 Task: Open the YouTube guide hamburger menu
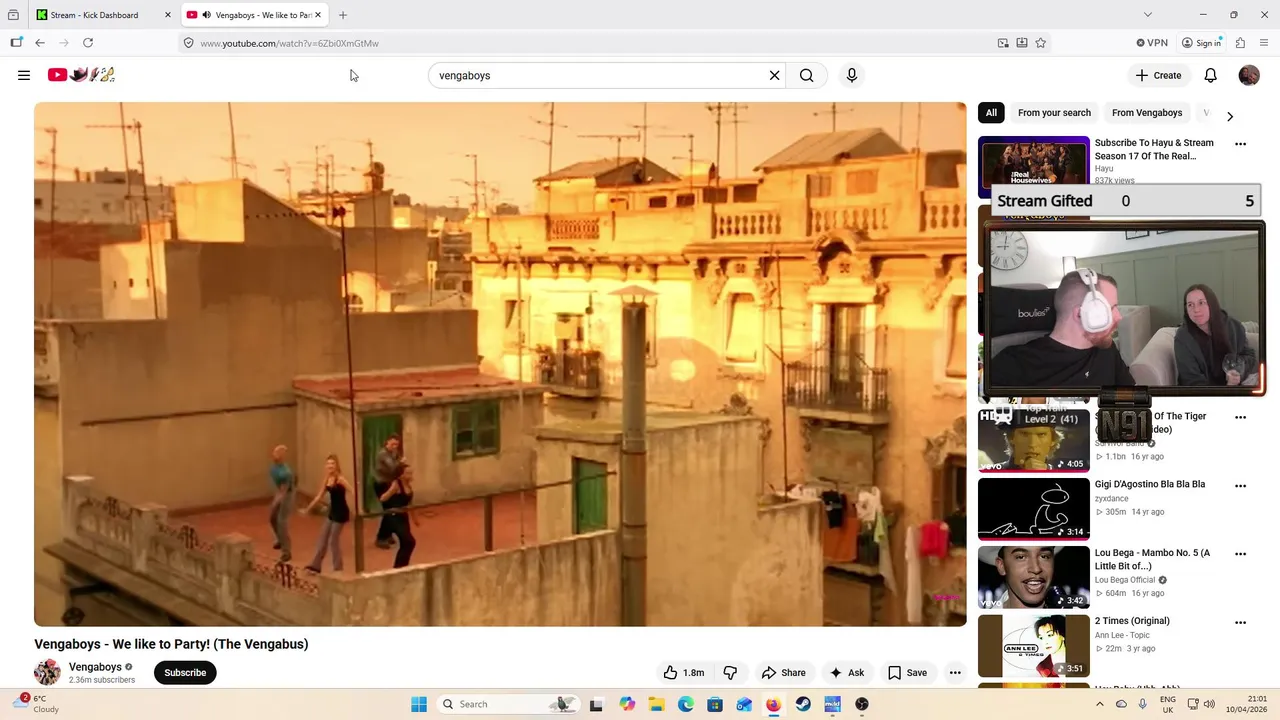click(24, 75)
